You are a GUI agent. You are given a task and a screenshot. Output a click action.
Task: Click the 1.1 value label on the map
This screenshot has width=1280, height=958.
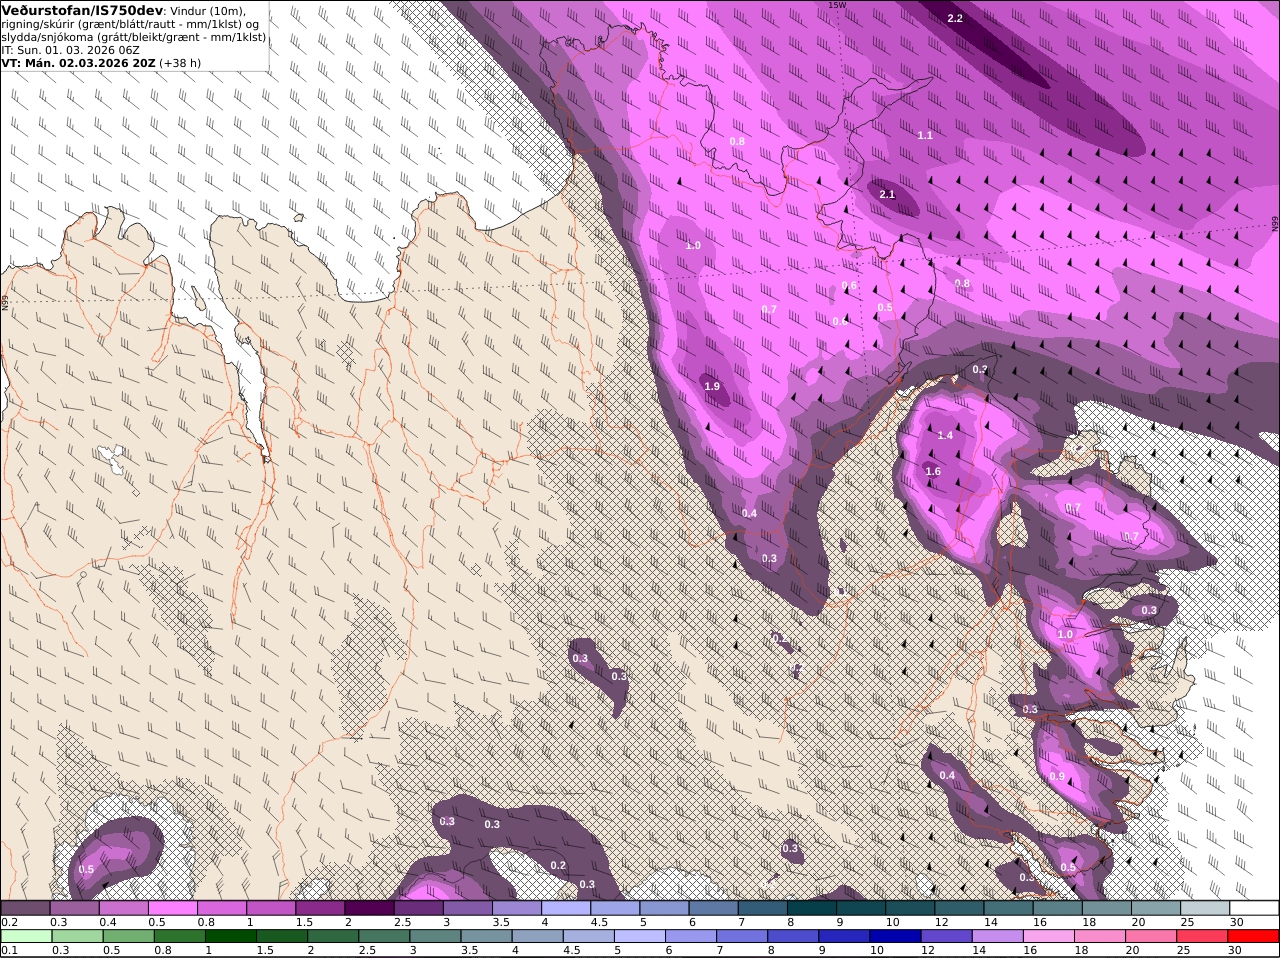coord(925,135)
